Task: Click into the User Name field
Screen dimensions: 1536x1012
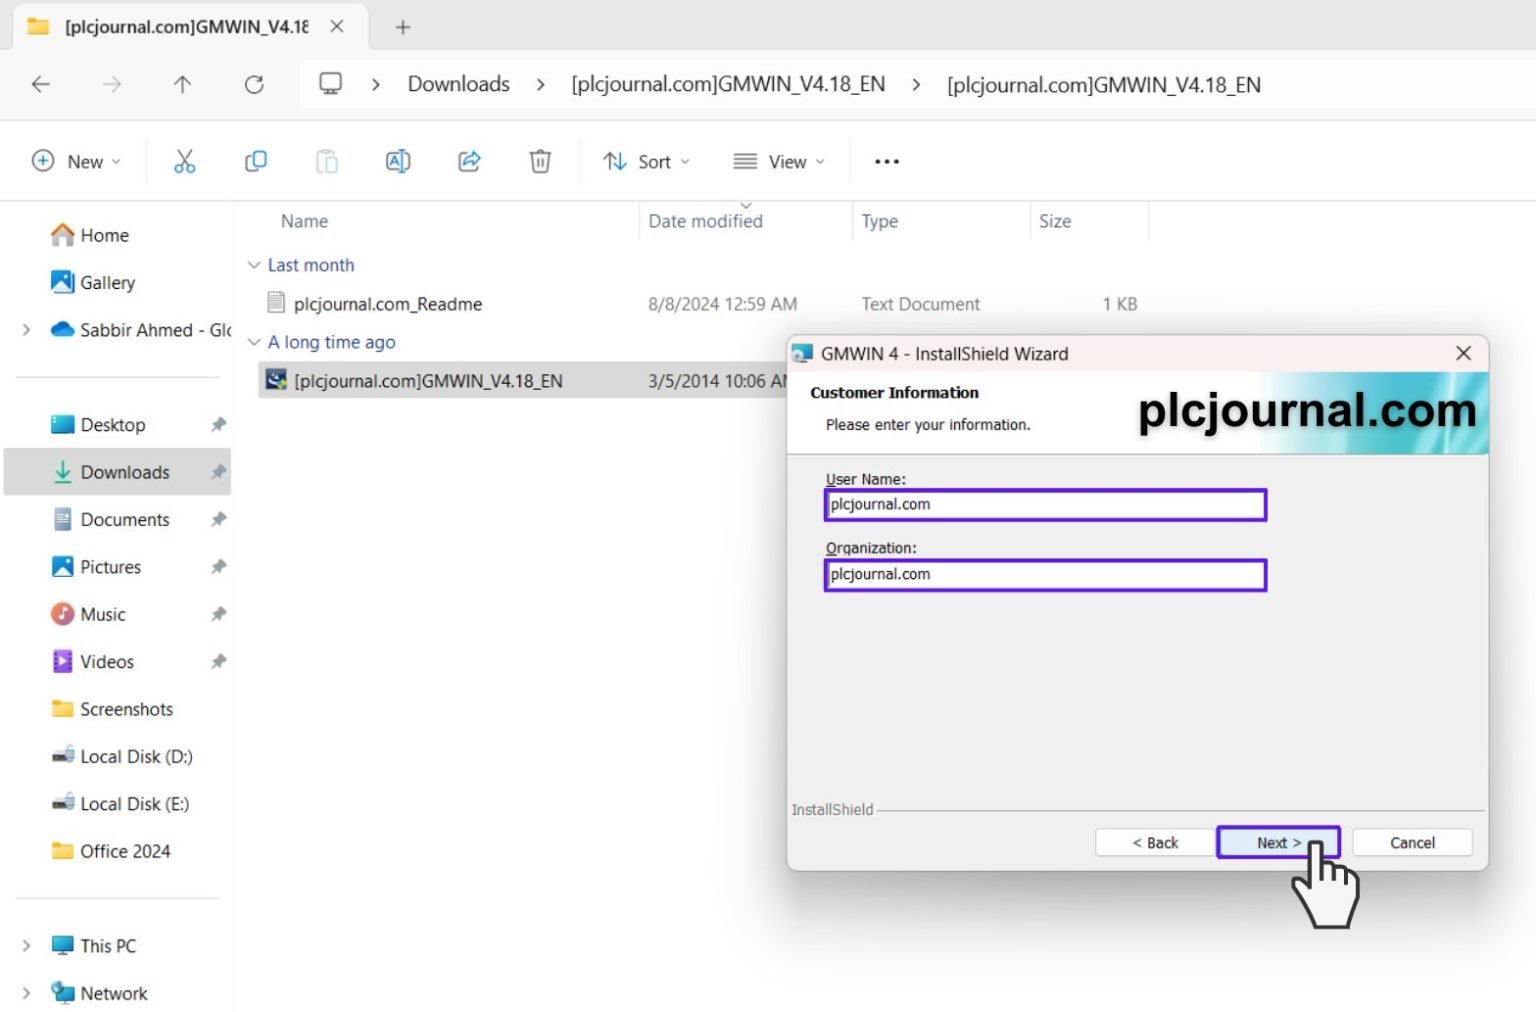Action: (x=1045, y=505)
